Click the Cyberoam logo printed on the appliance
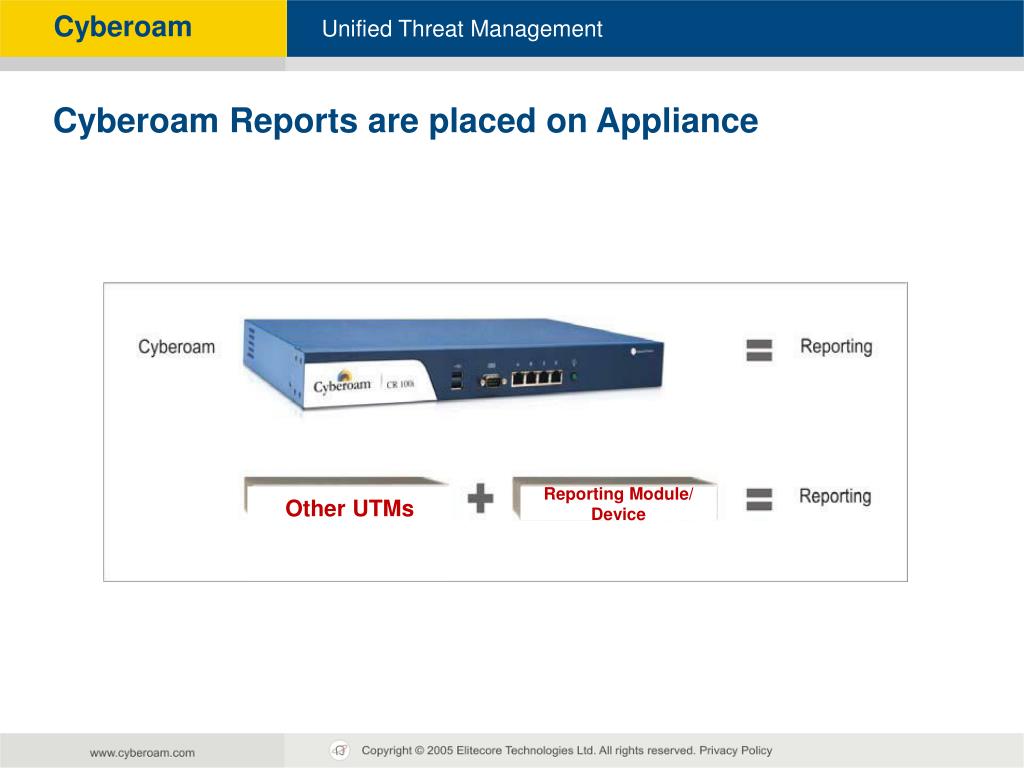 (x=342, y=383)
